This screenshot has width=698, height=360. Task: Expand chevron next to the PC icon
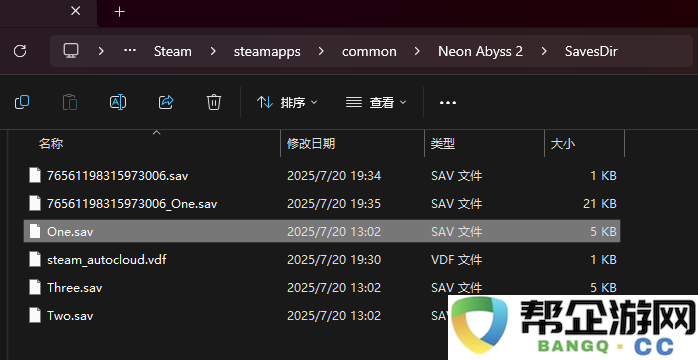(101, 51)
